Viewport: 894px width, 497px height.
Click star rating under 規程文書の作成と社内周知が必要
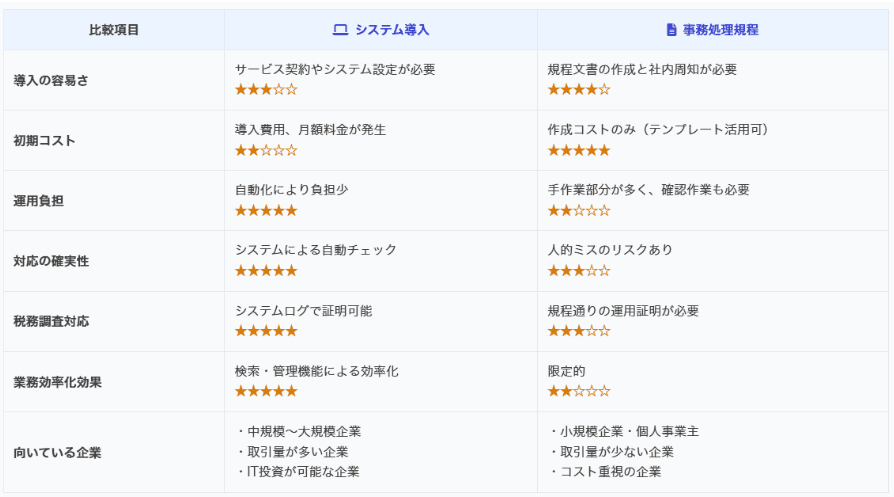(x=579, y=90)
